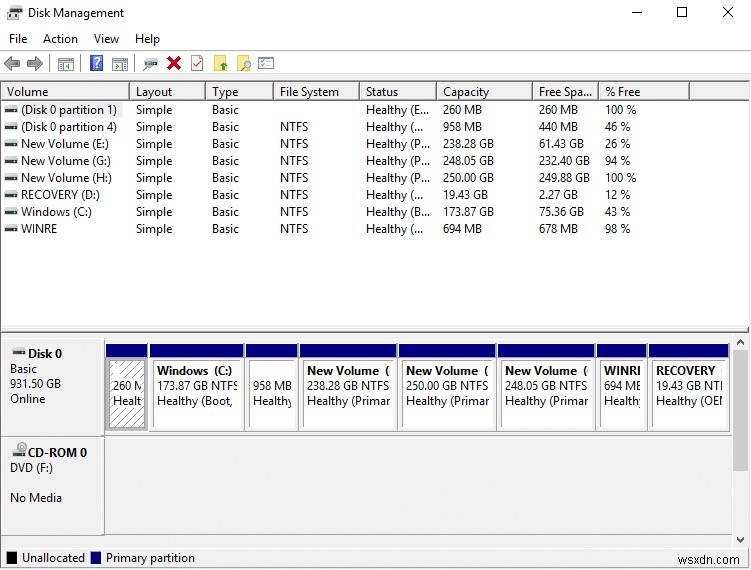751x570 pixels.
Task: Click the Forward arrow toolbar icon
Action: coord(35,64)
